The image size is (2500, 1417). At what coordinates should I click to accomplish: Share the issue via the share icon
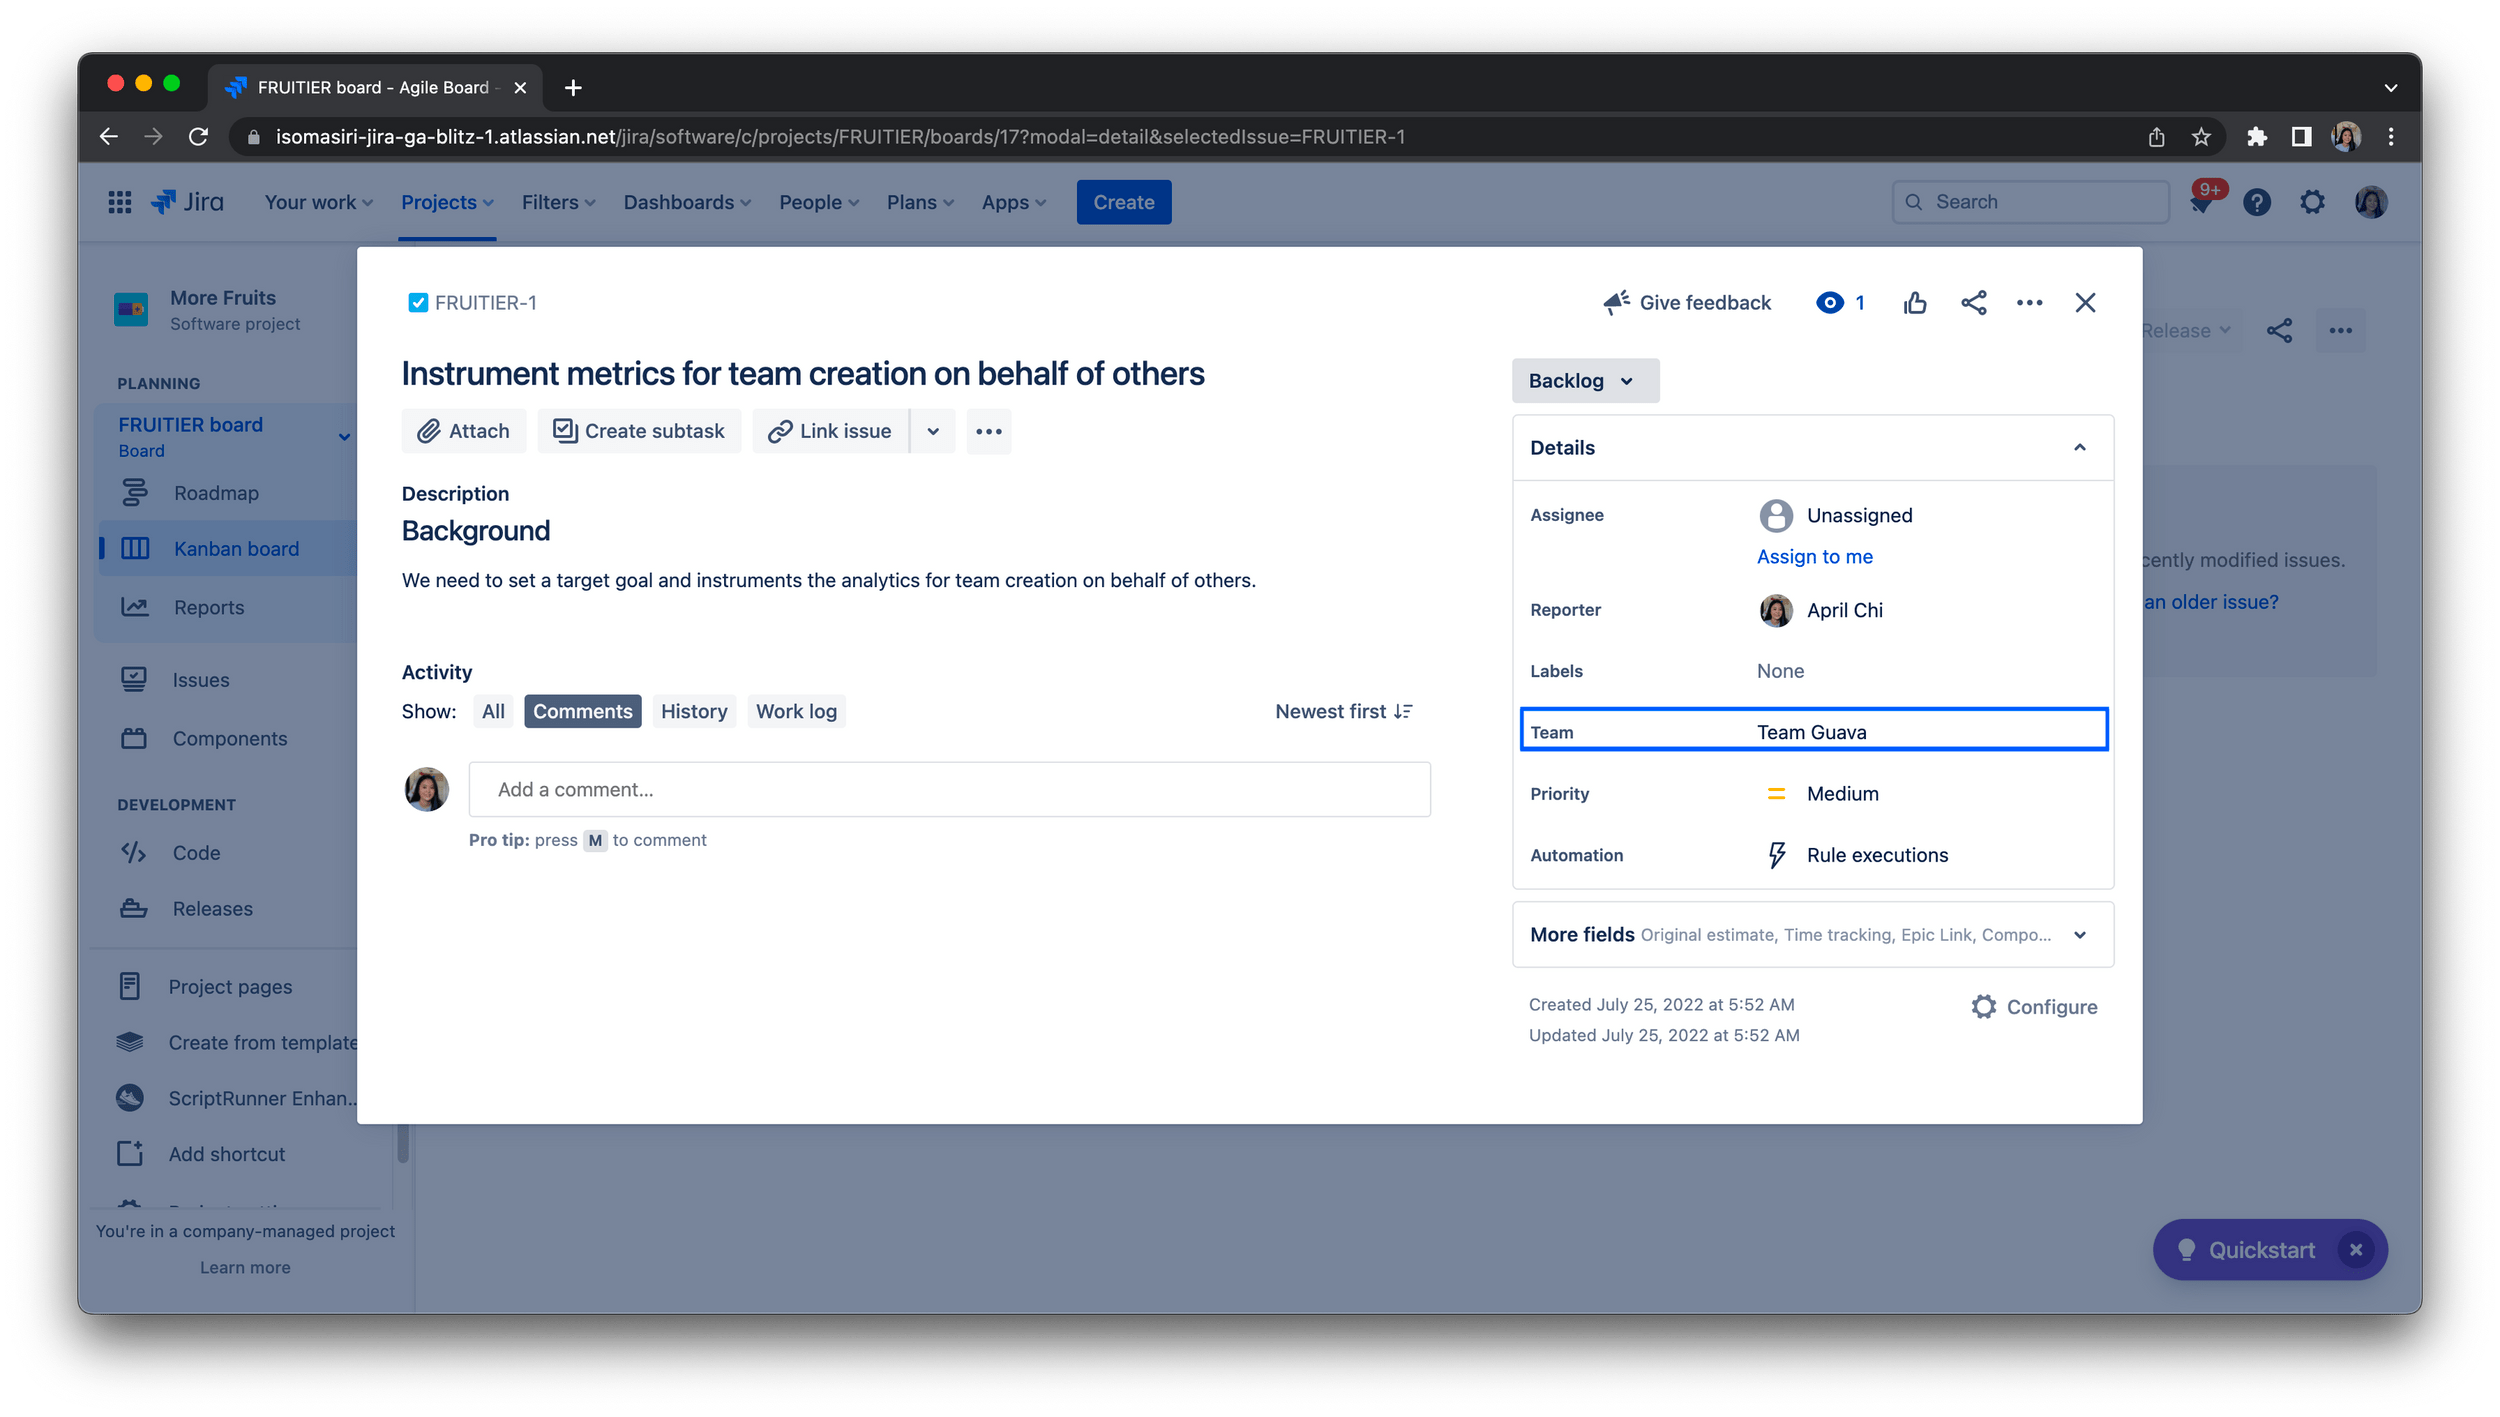[1973, 302]
